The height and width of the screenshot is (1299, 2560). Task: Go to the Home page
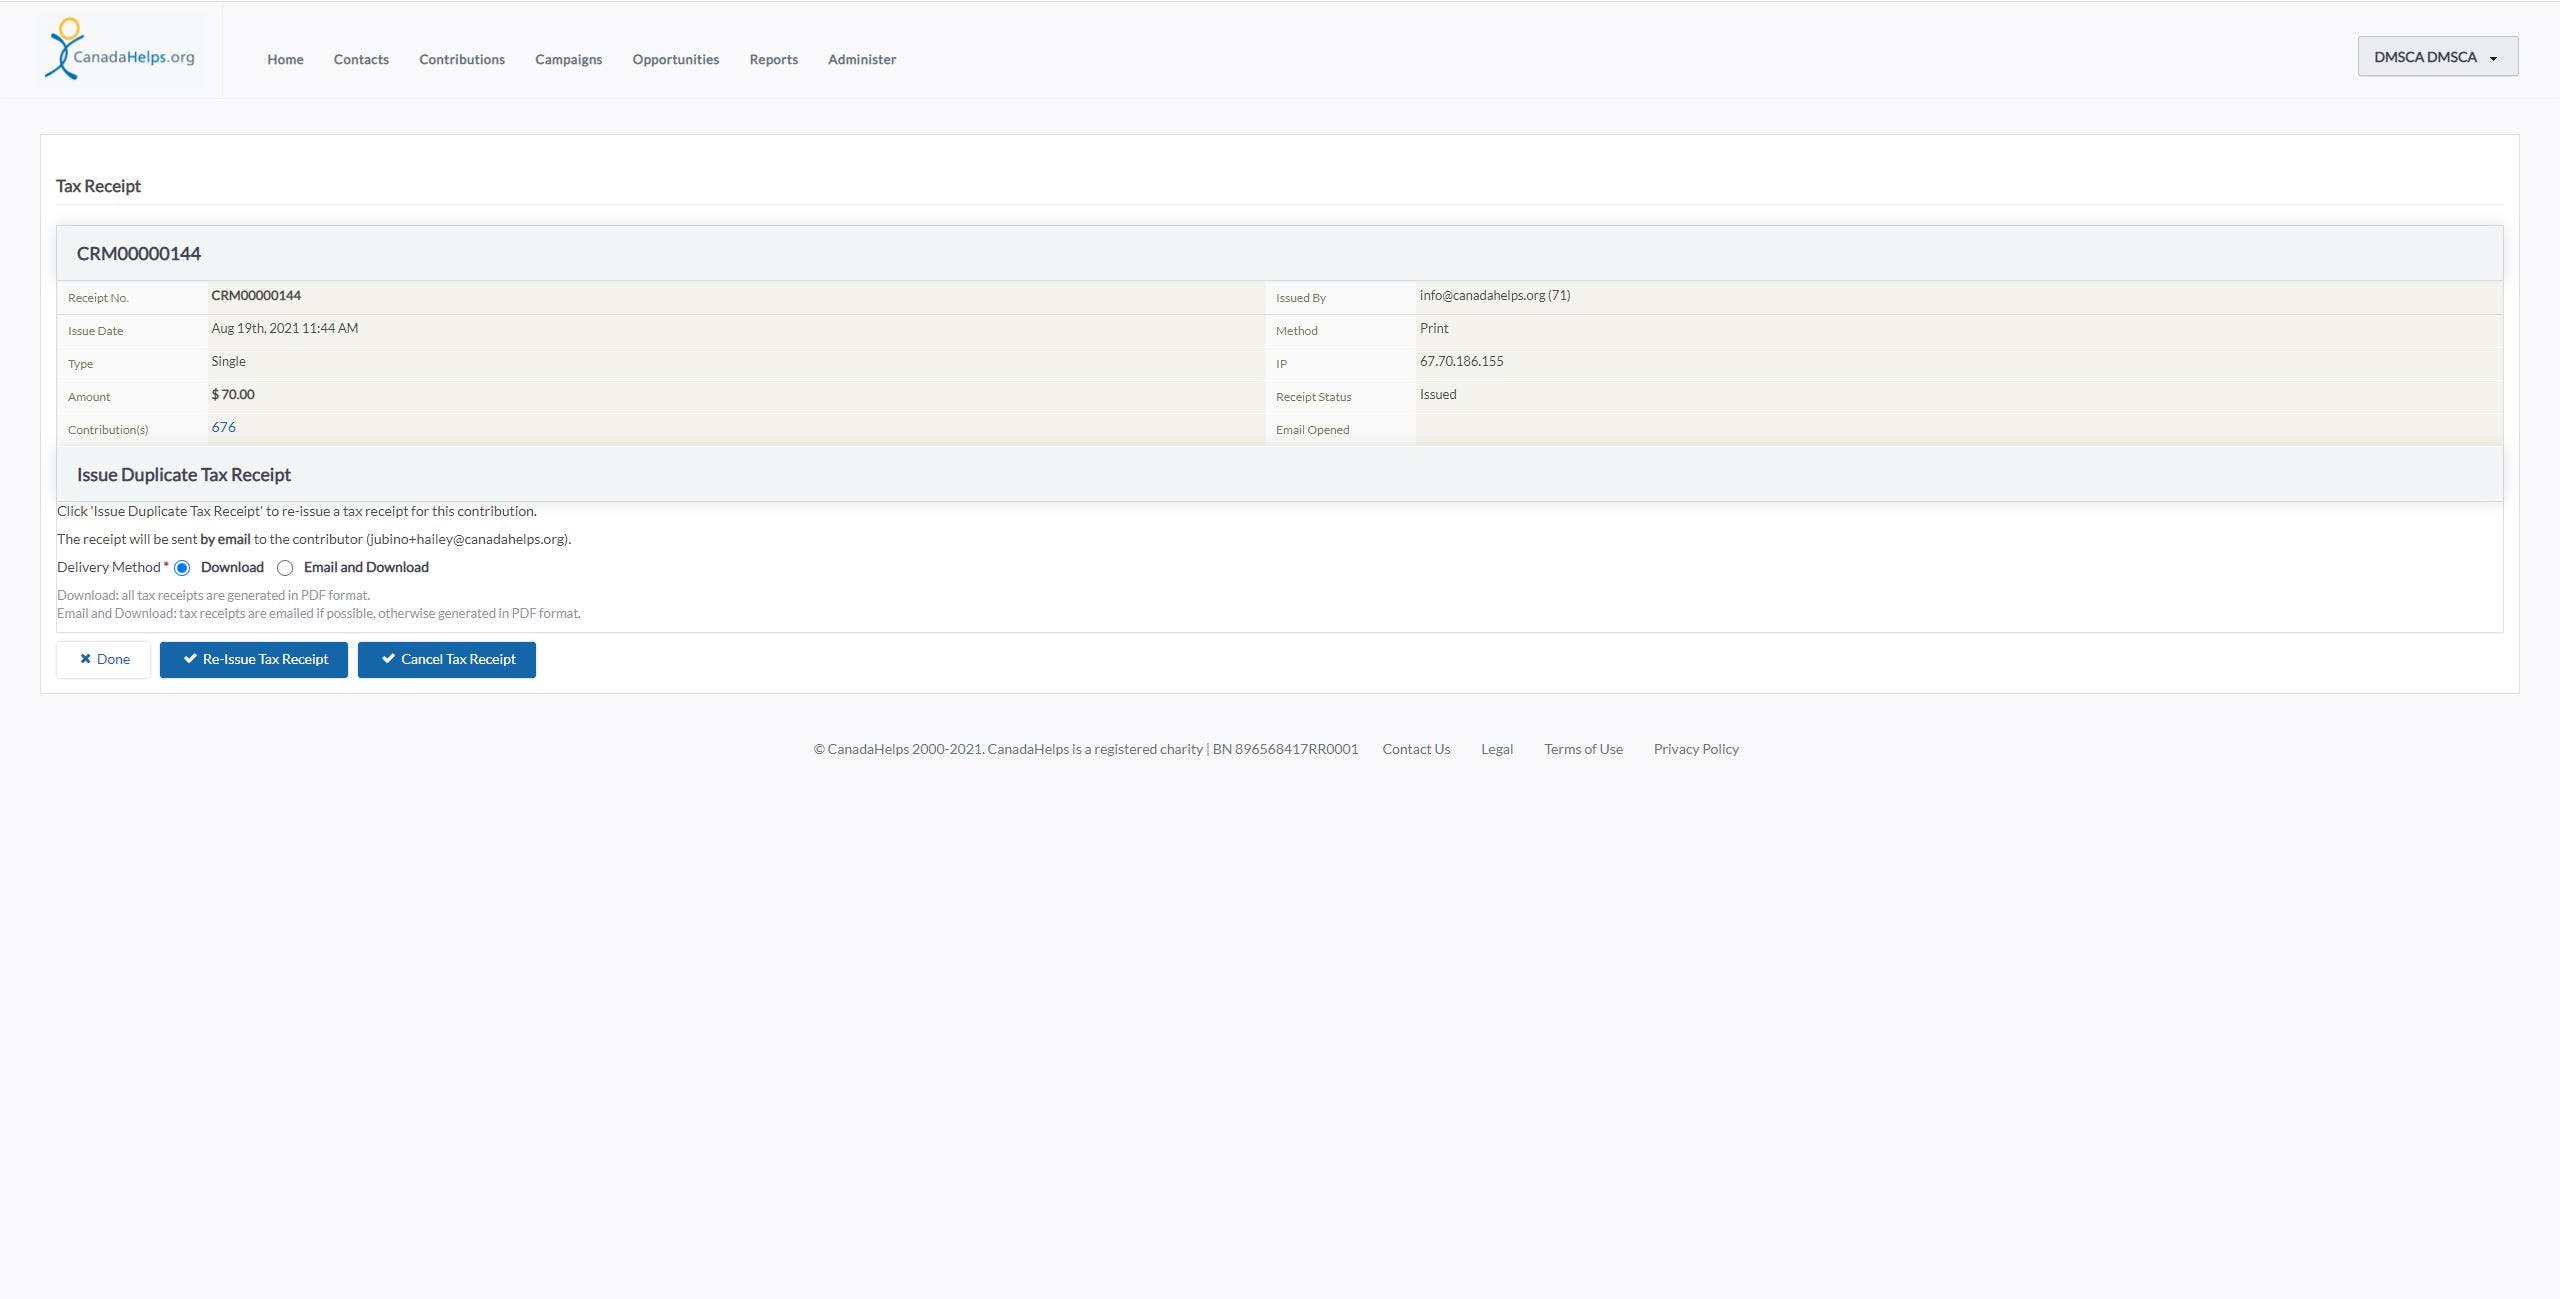[x=285, y=60]
